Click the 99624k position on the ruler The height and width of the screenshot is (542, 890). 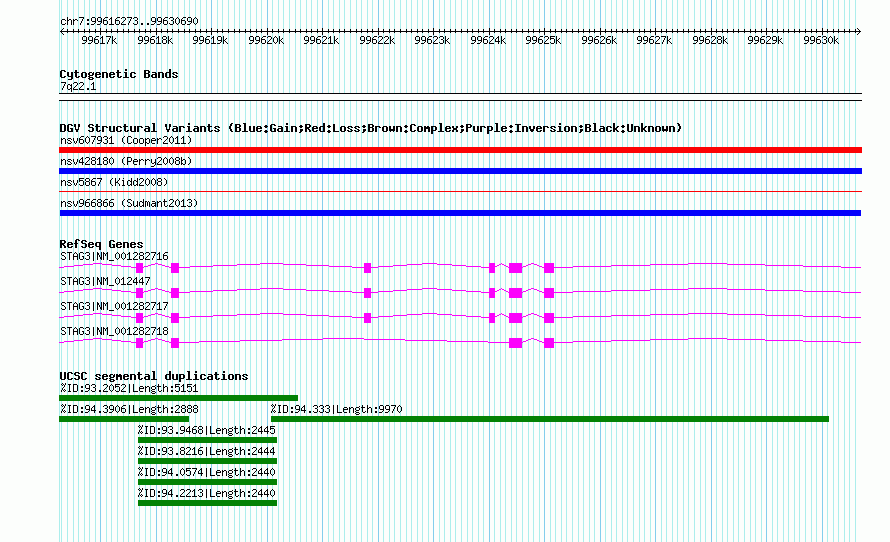[488, 41]
